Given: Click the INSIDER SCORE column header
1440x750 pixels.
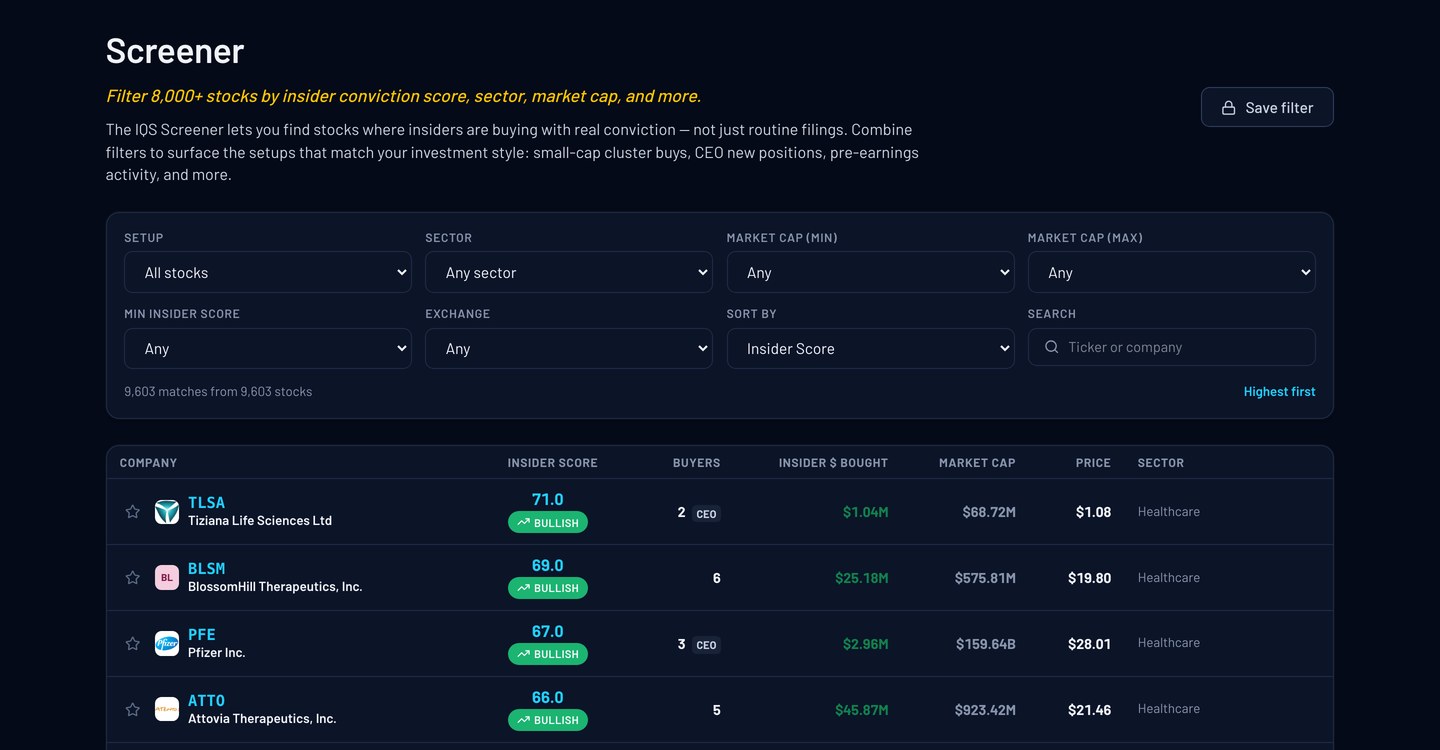Looking at the screenshot, I should point(552,463).
